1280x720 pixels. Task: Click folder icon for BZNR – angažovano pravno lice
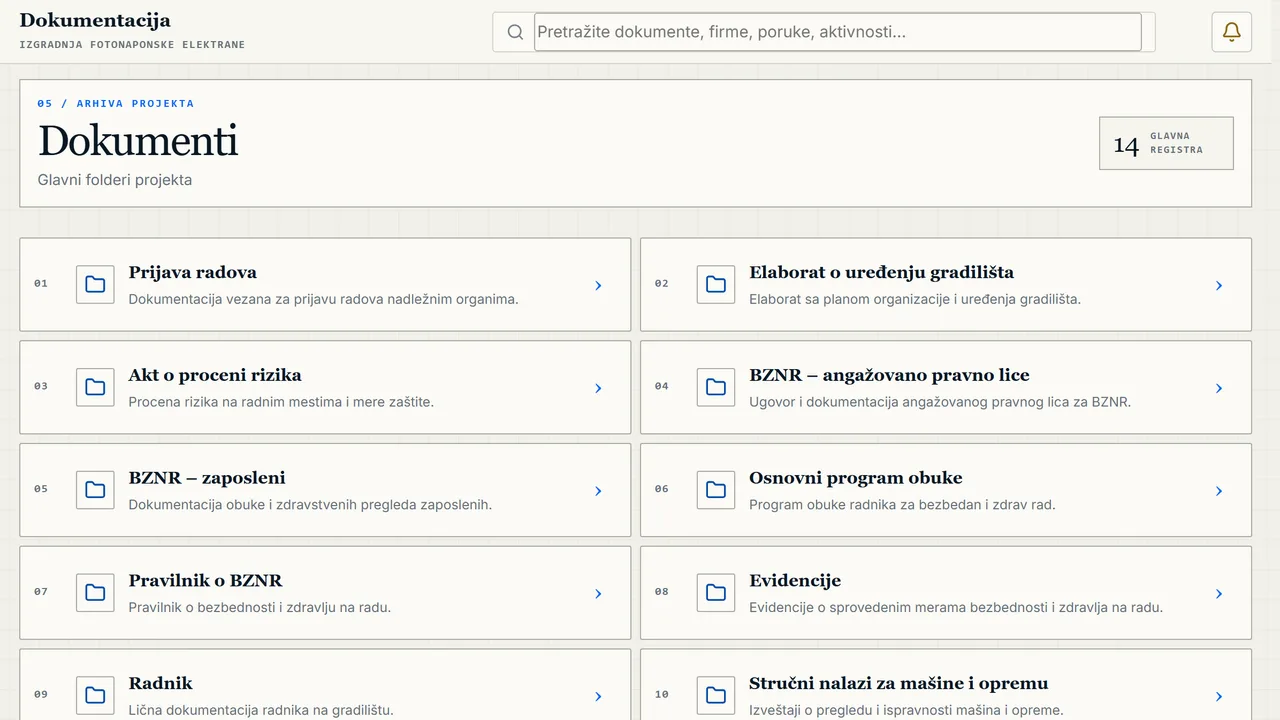tap(716, 387)
